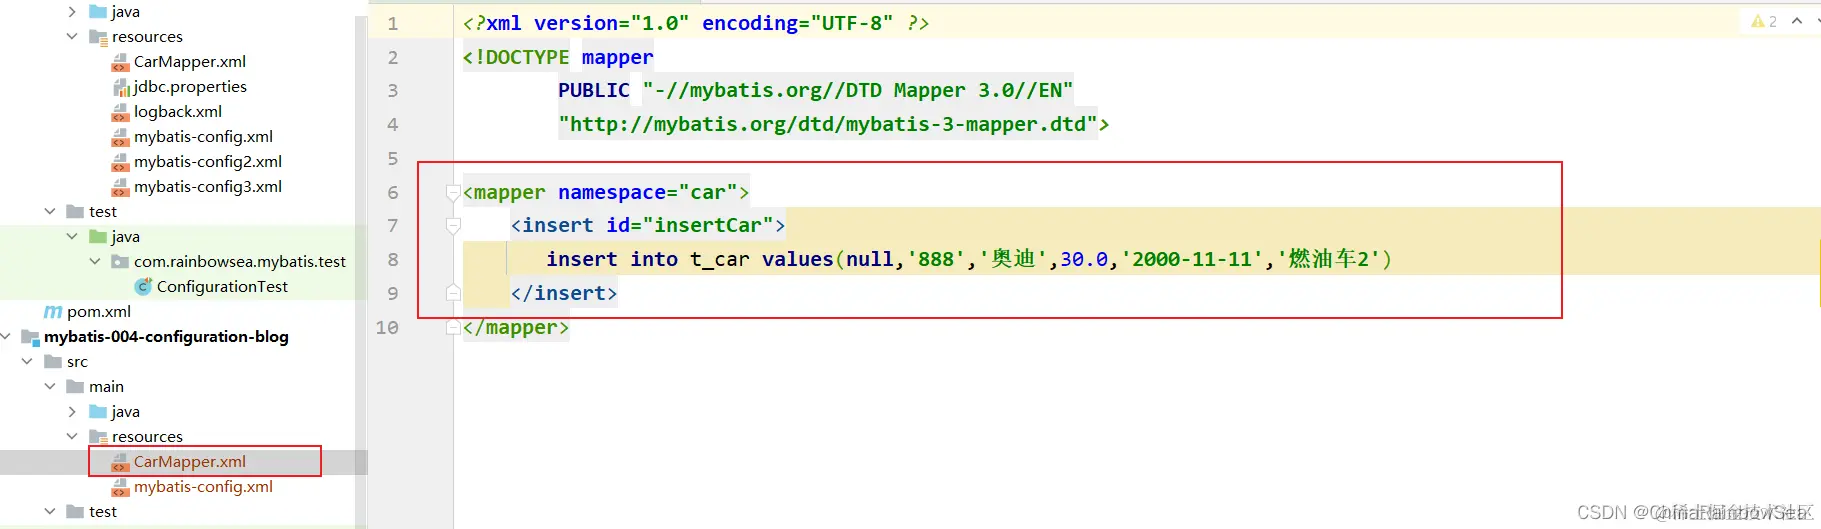
Task: Click the closing </mapper> tag
Action: pos(516,327)
